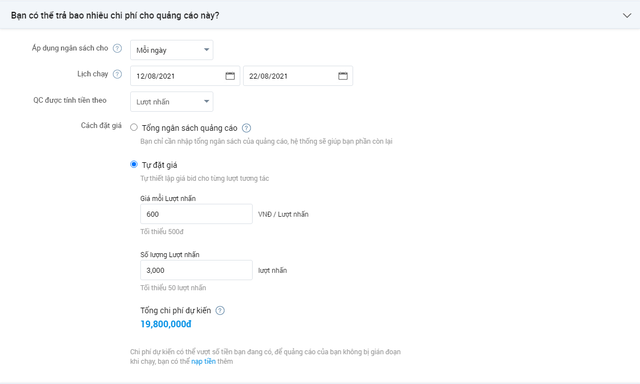Click the start date field 12/08/2021

(185, 76)
